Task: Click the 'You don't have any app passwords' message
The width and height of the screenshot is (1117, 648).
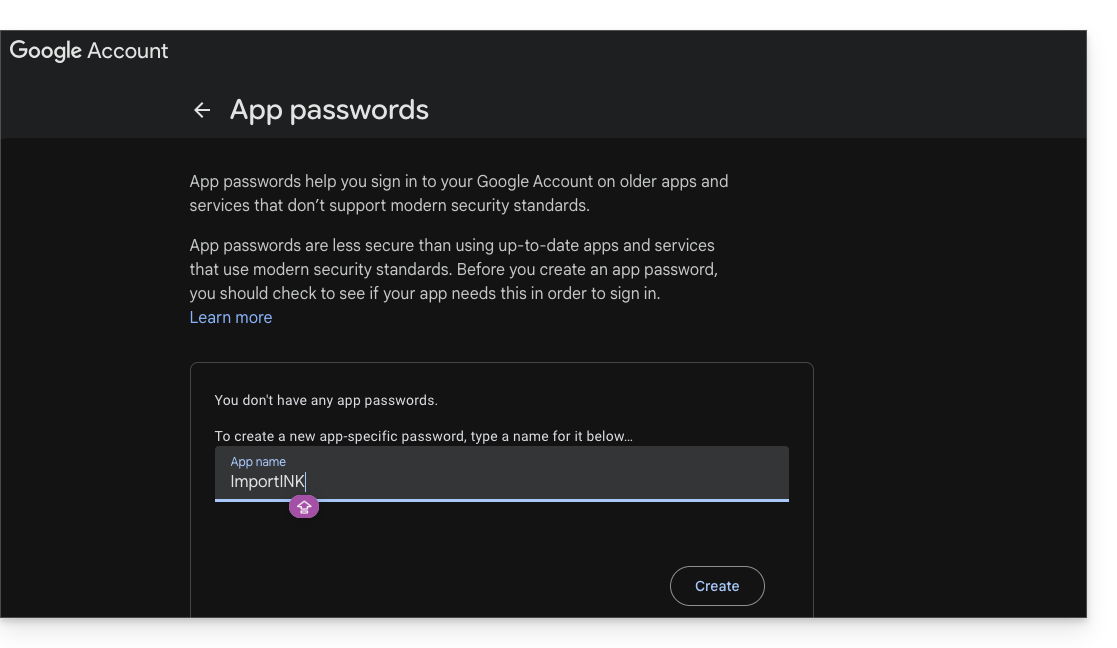Action: 326,401
